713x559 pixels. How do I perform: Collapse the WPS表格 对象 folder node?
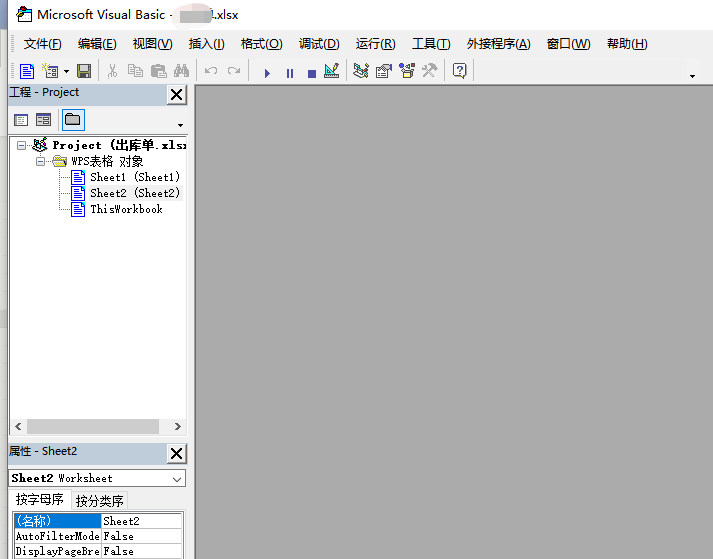click(x=40, y=161)
